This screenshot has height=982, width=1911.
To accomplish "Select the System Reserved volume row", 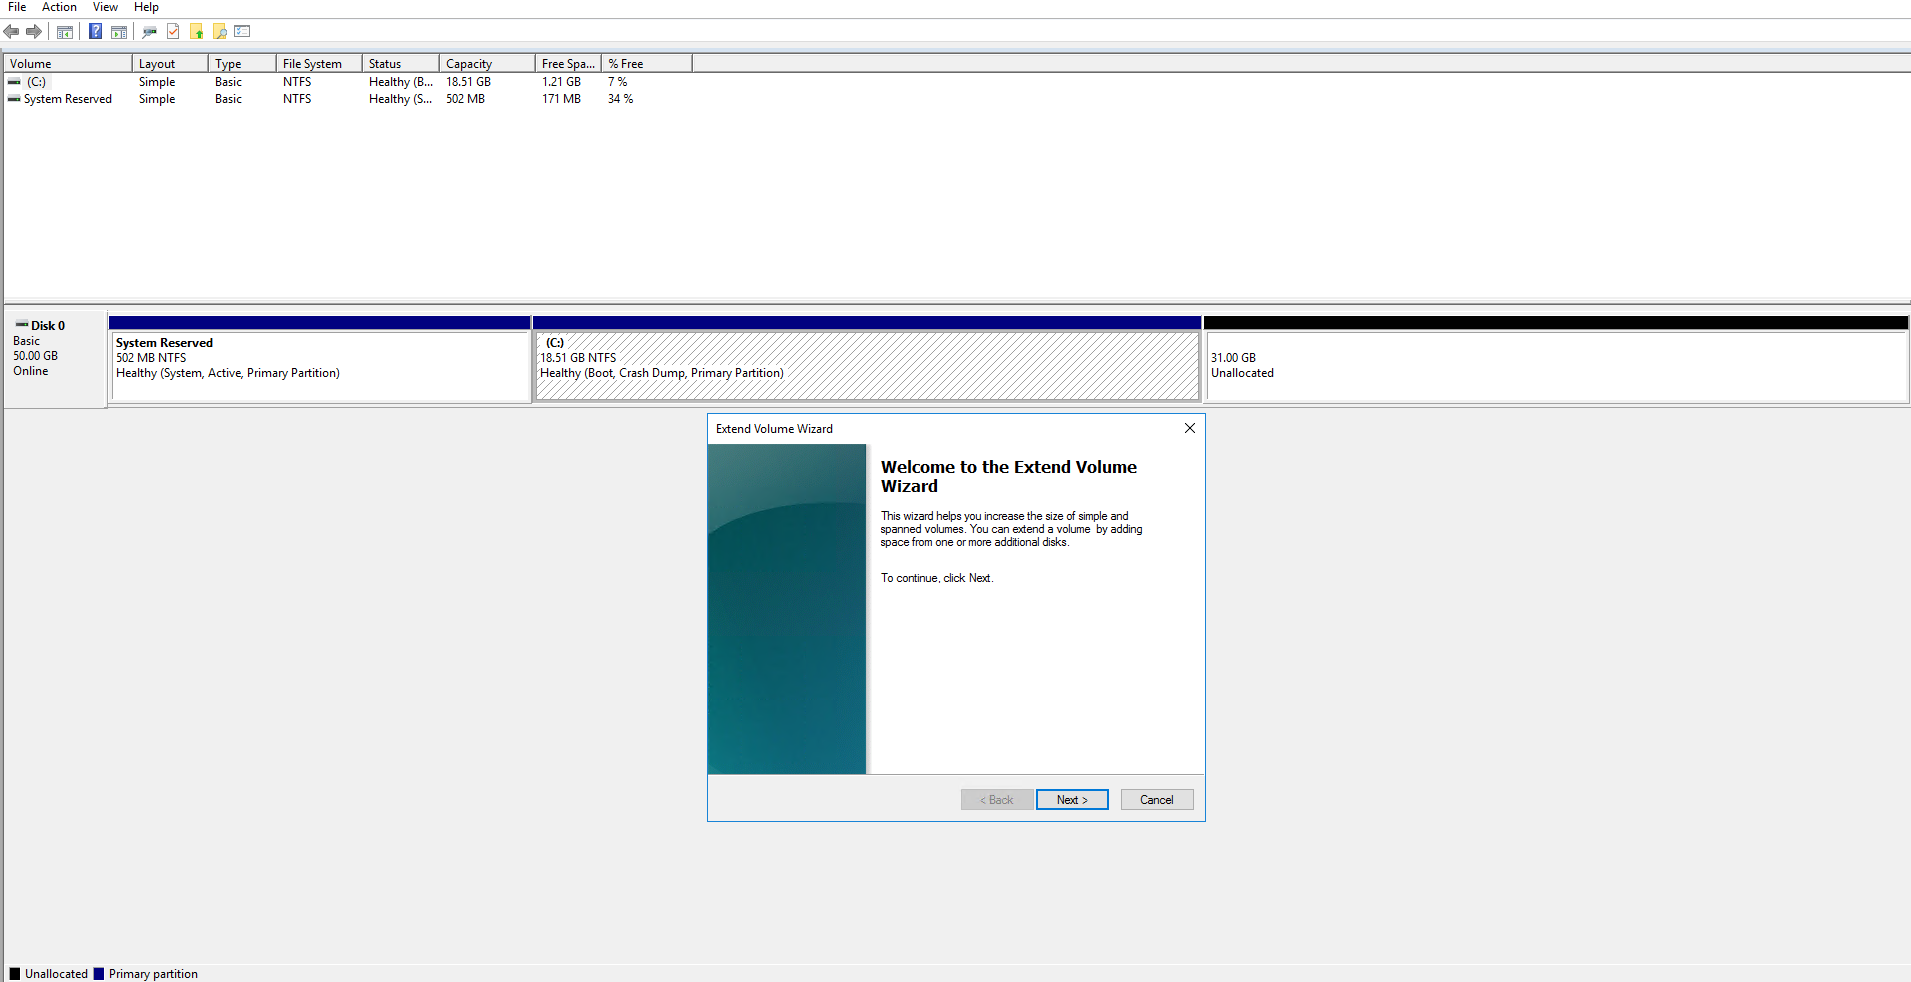I will pos(68,99).
